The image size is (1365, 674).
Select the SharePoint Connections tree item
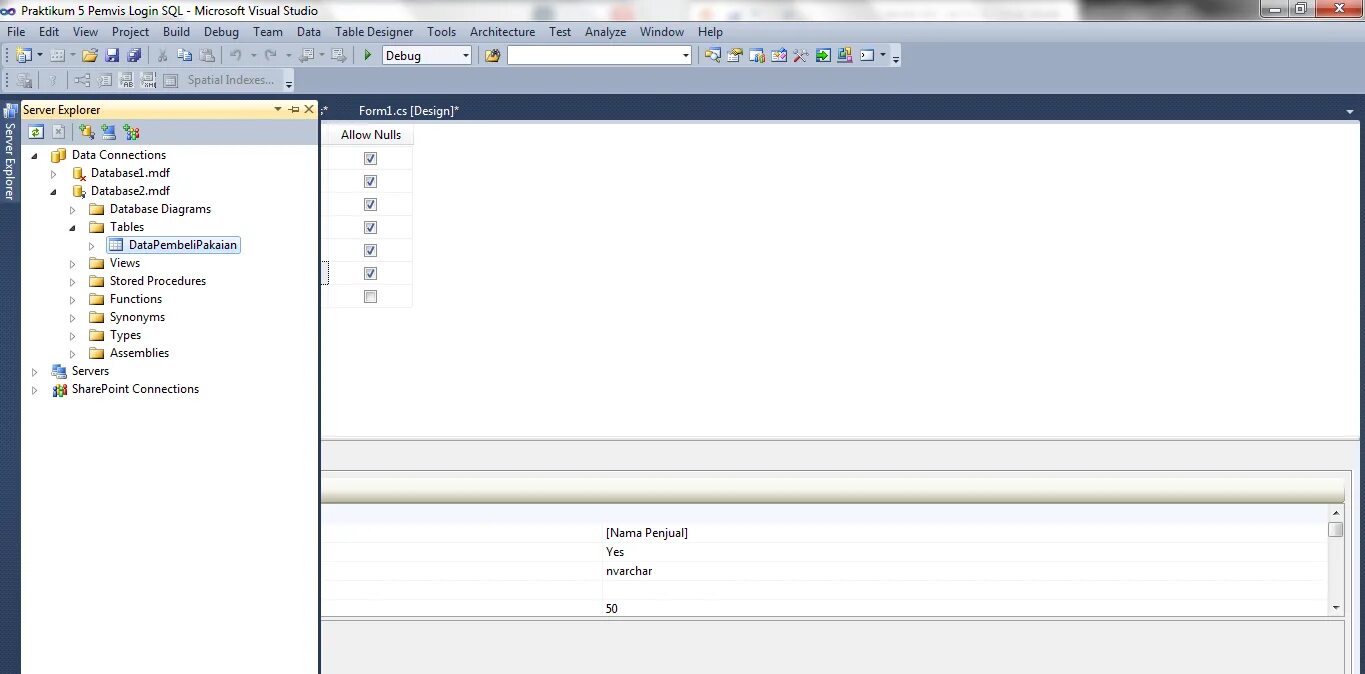pyautogui.click(x=135, y=389)
